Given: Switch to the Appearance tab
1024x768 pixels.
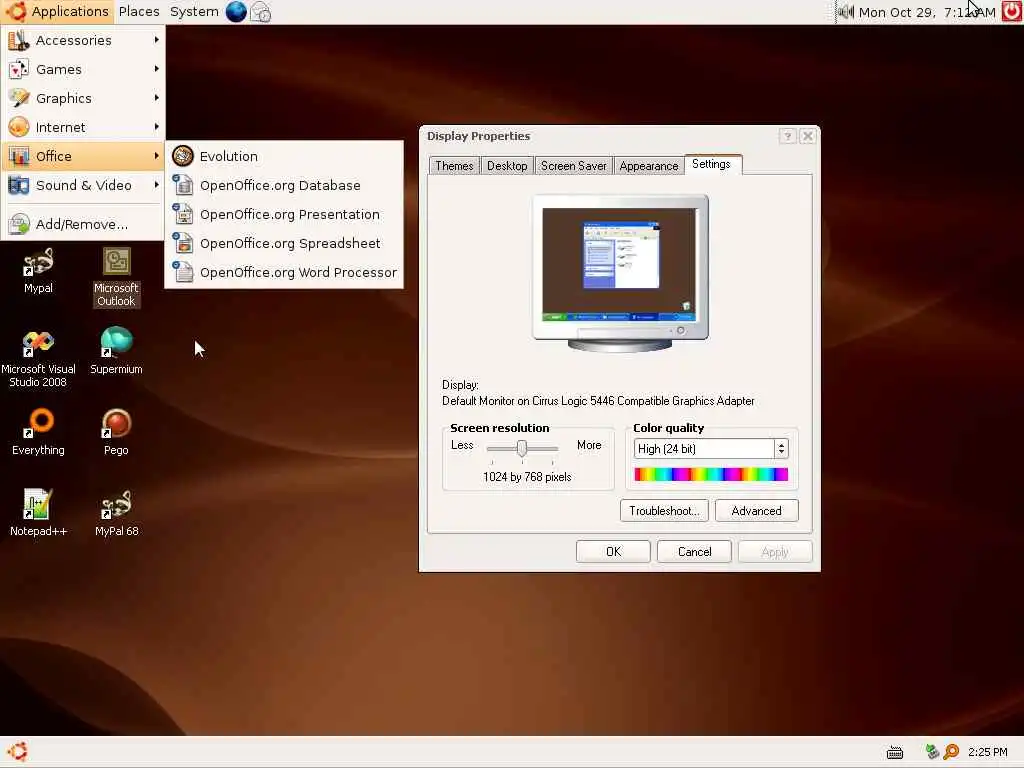Looking at the screenshot, I should pyautogui.click(x=648, y=166).
